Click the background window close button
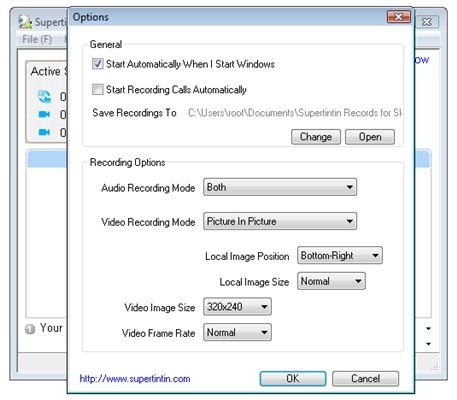The image size is (457, 400). coord(427,22)
